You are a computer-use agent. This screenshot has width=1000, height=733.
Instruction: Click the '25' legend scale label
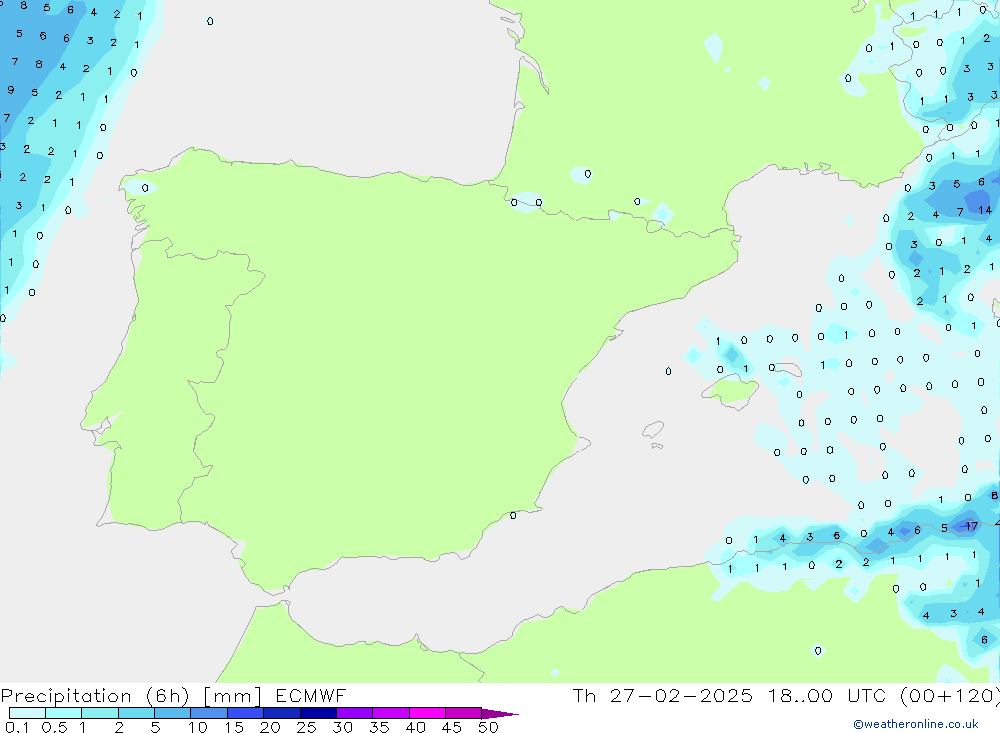(x=306, y=727)
